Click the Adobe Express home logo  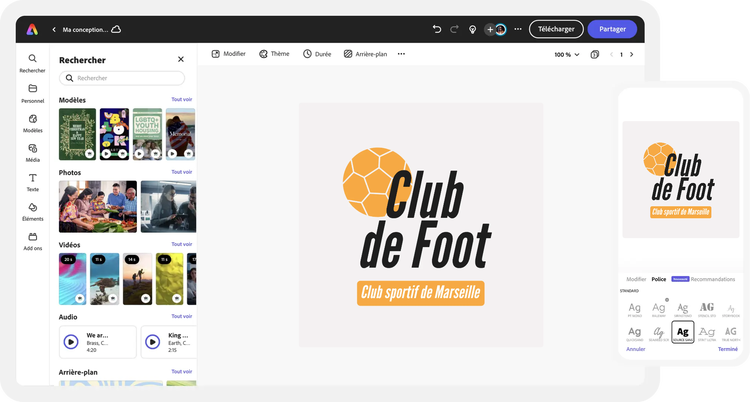[33, 29]
